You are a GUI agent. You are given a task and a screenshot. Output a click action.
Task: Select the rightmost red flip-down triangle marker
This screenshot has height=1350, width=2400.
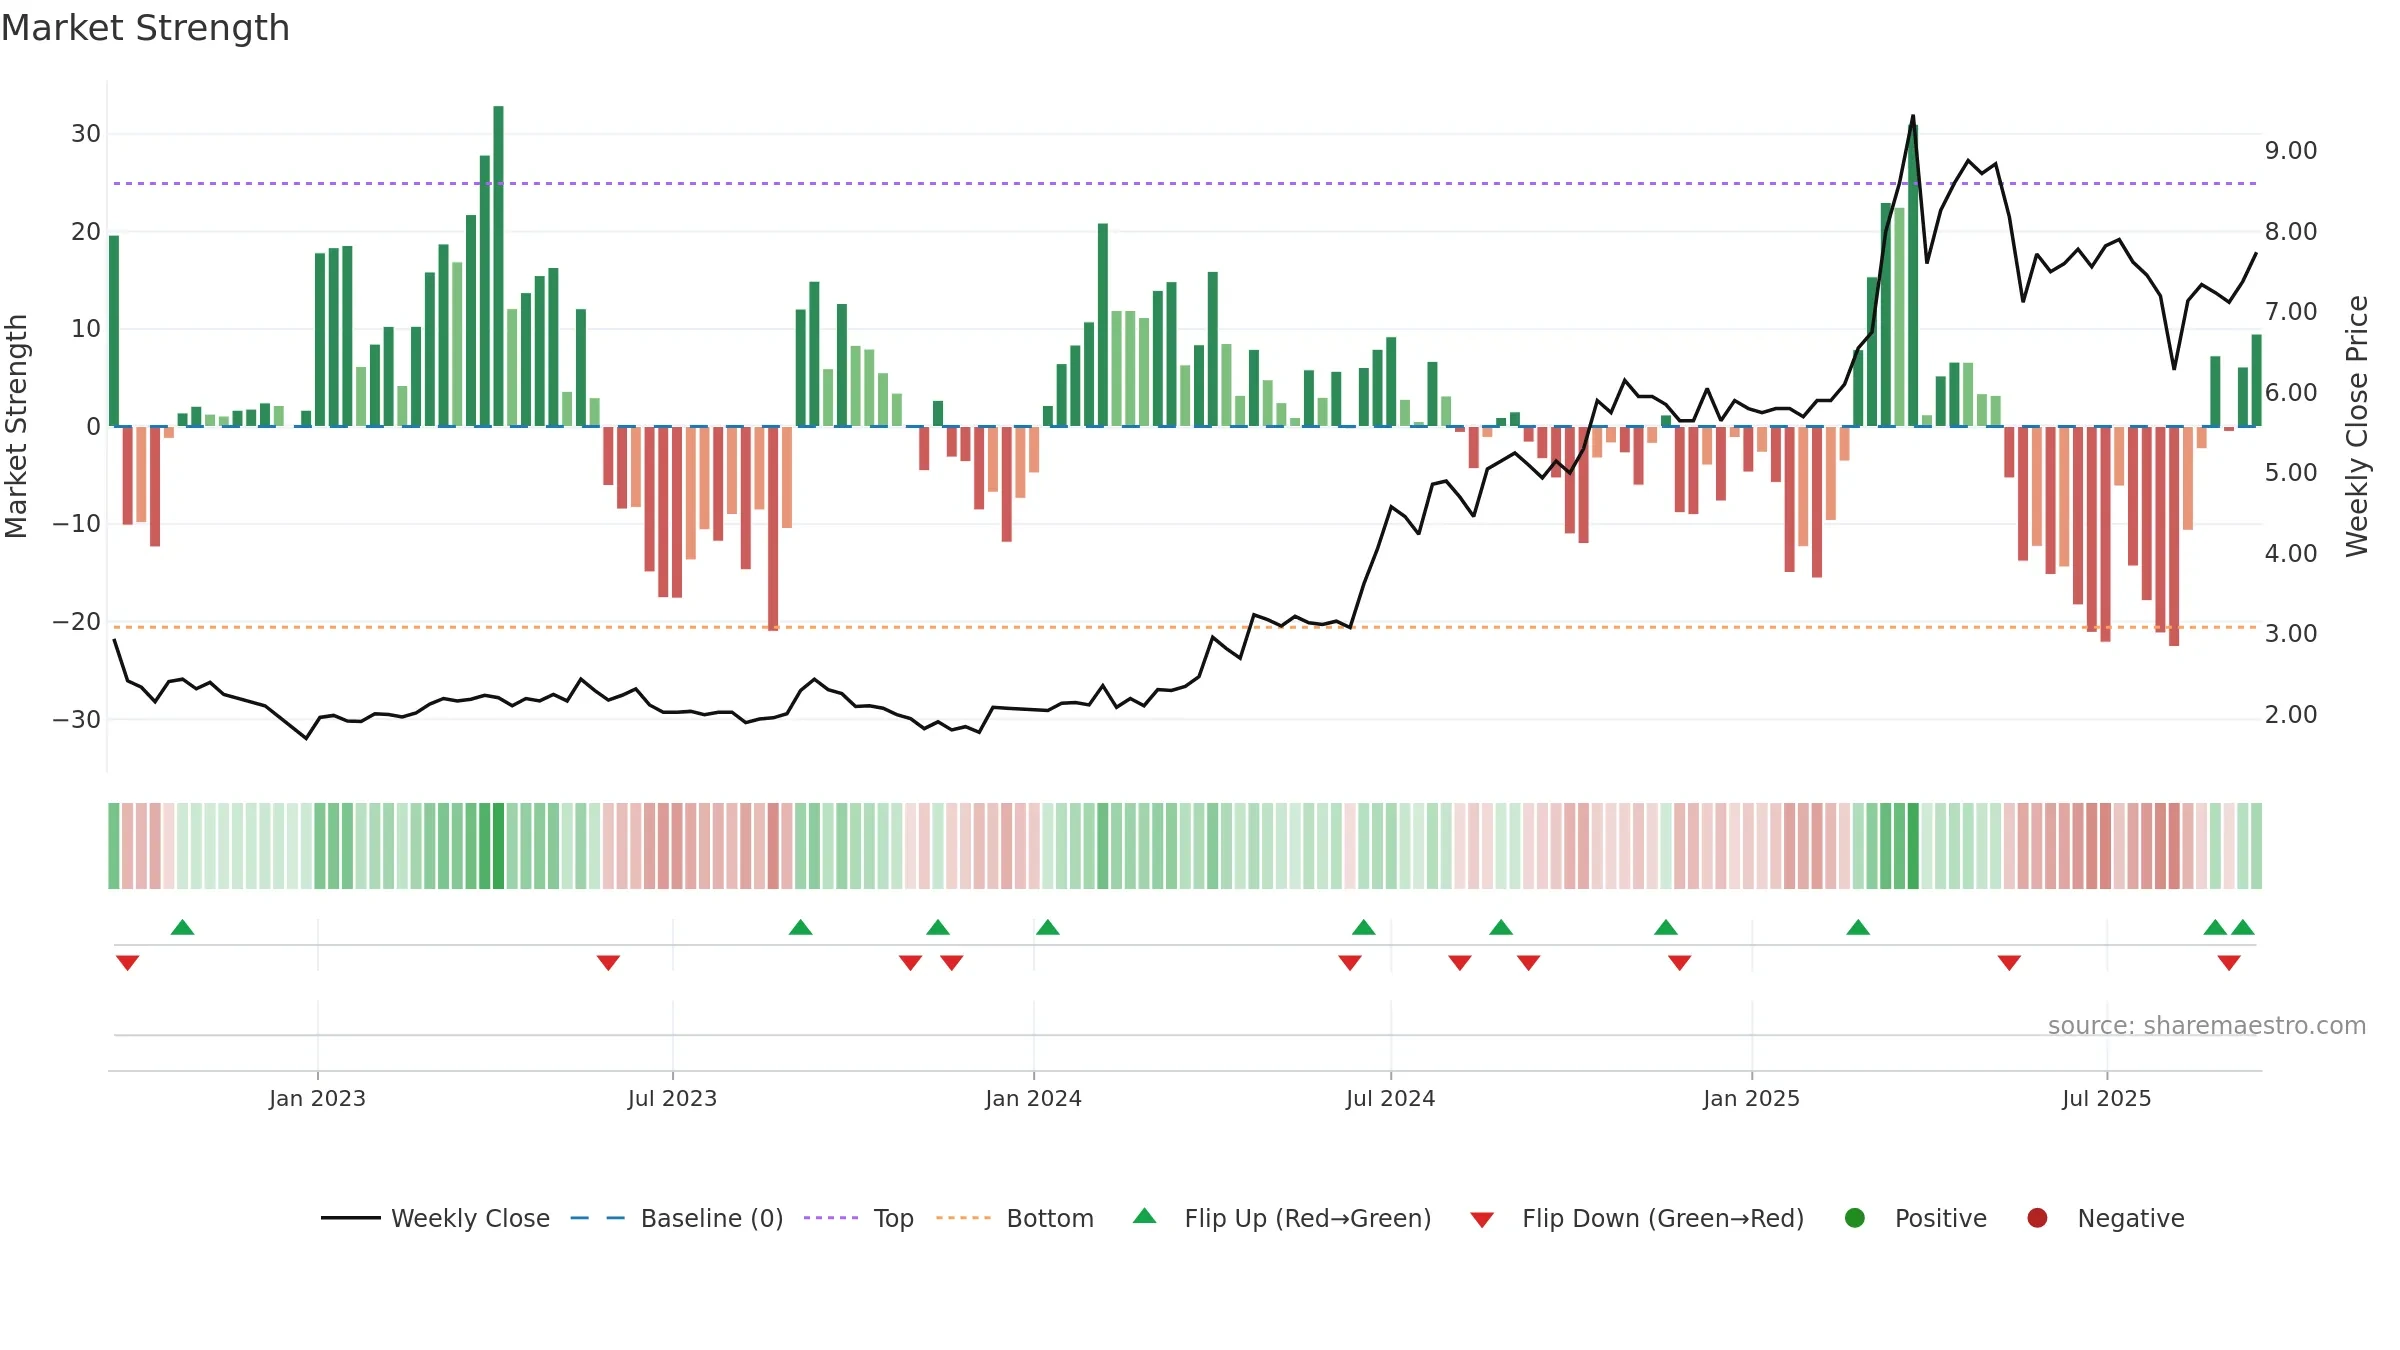tap(2229, 963)
